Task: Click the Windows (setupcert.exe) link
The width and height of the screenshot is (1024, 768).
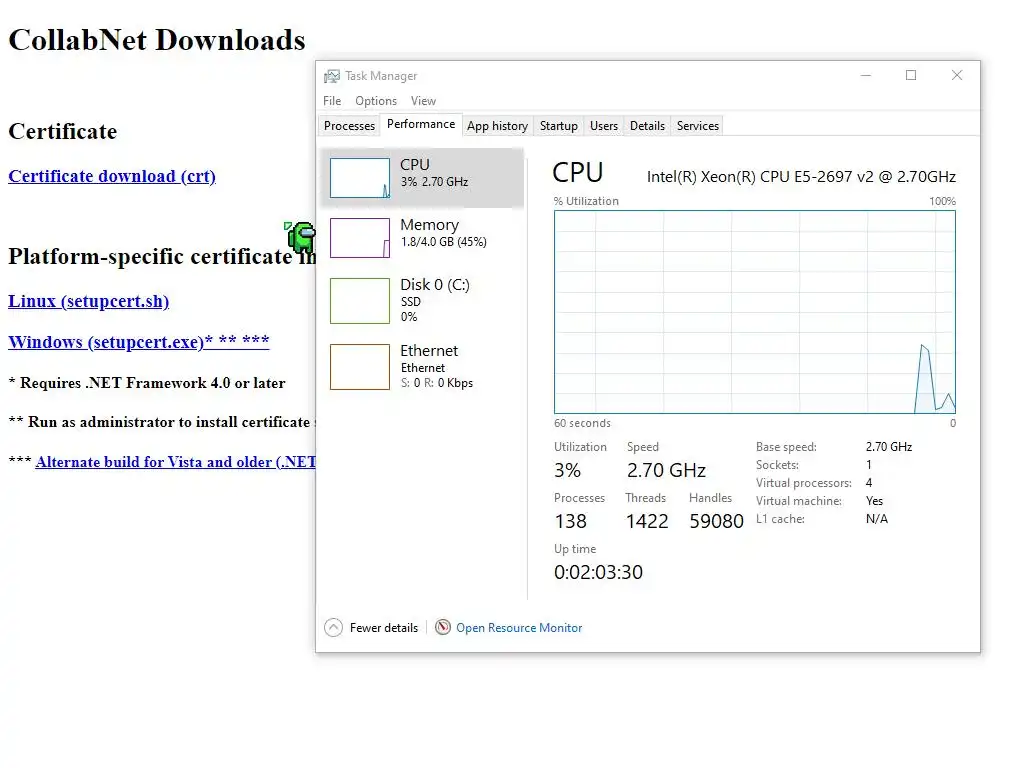Action: tap(138, 342)
